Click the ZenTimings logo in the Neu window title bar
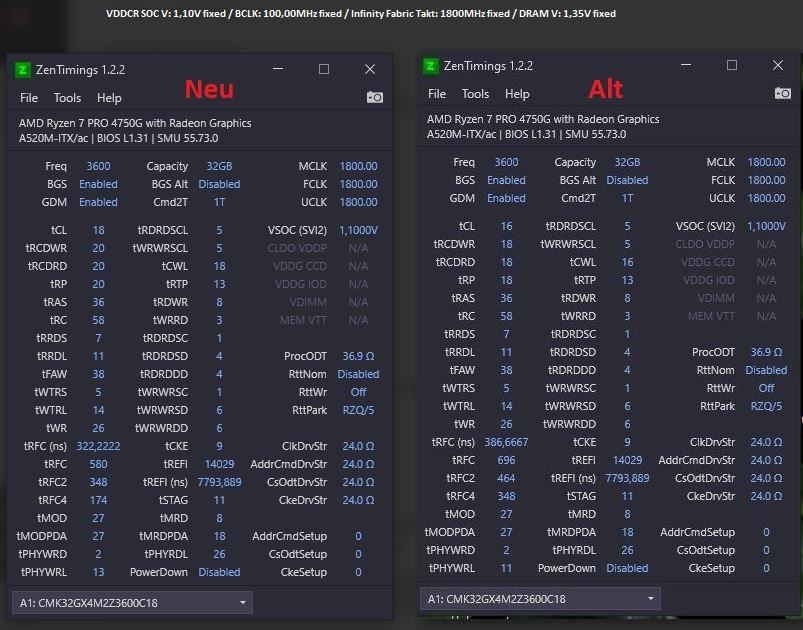Image resolution: width=803 pixels, height=630 pixels. tap(22, 70)
